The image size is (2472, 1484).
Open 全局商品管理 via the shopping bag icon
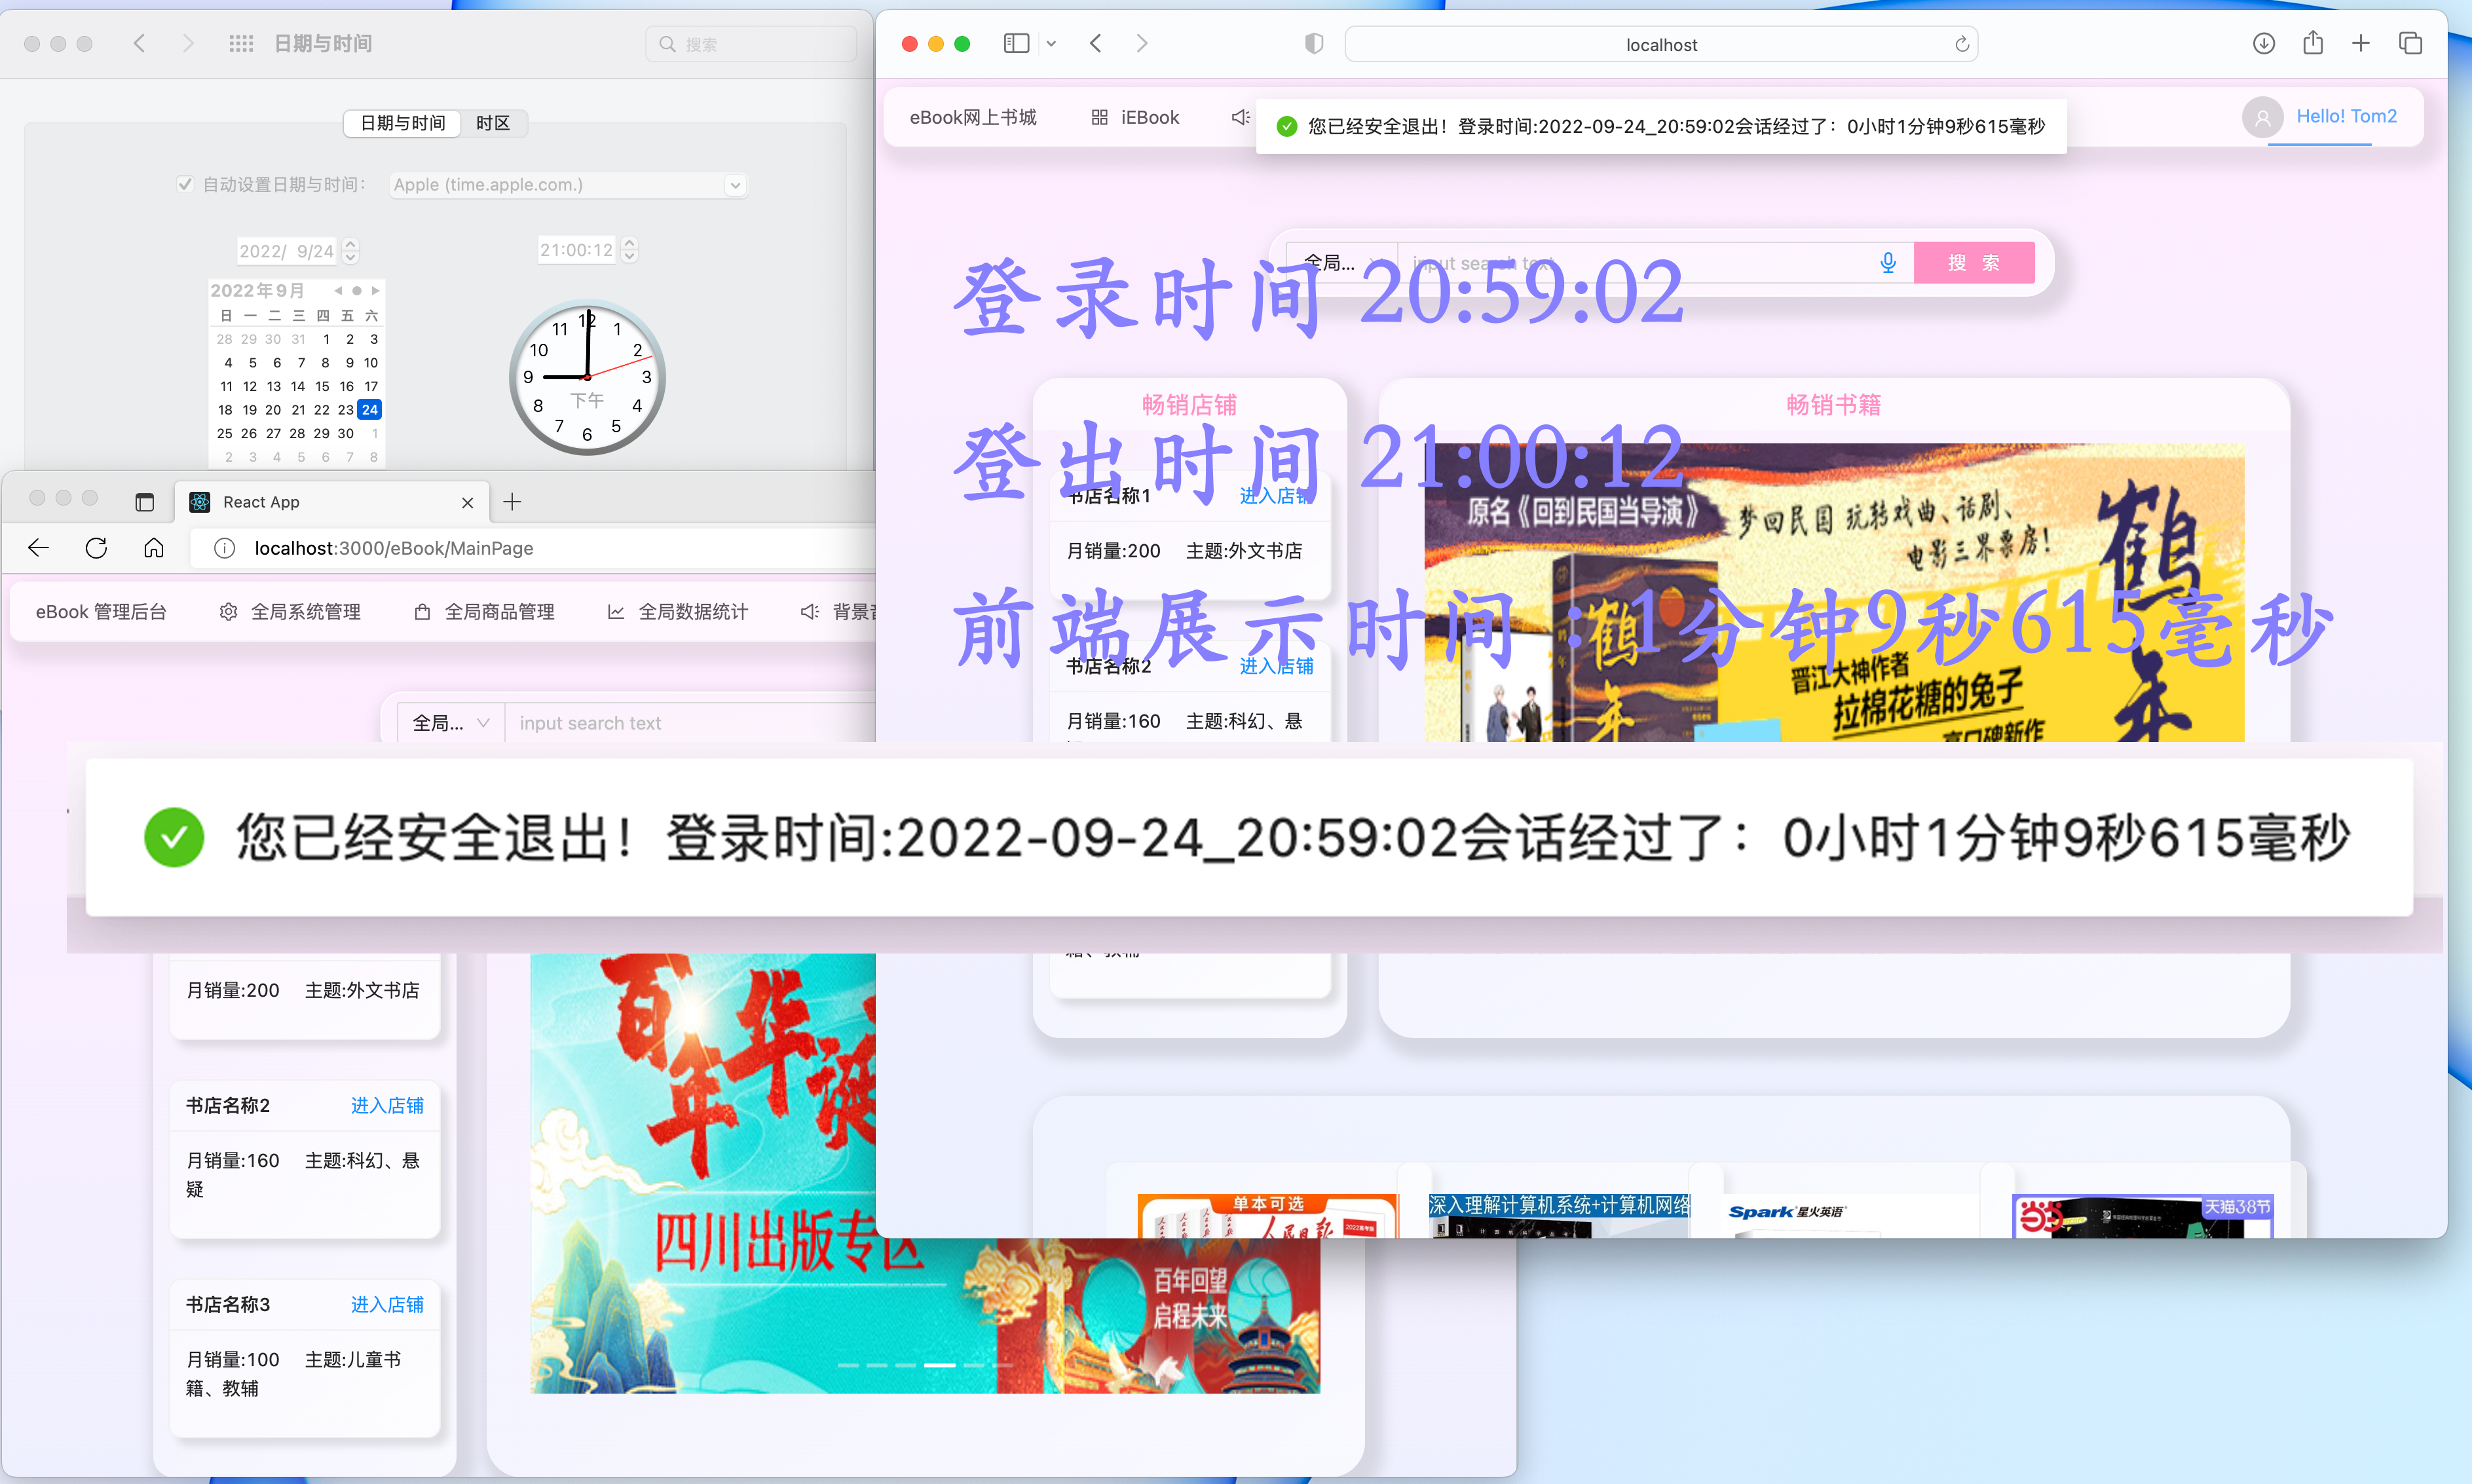pos(423,611)
